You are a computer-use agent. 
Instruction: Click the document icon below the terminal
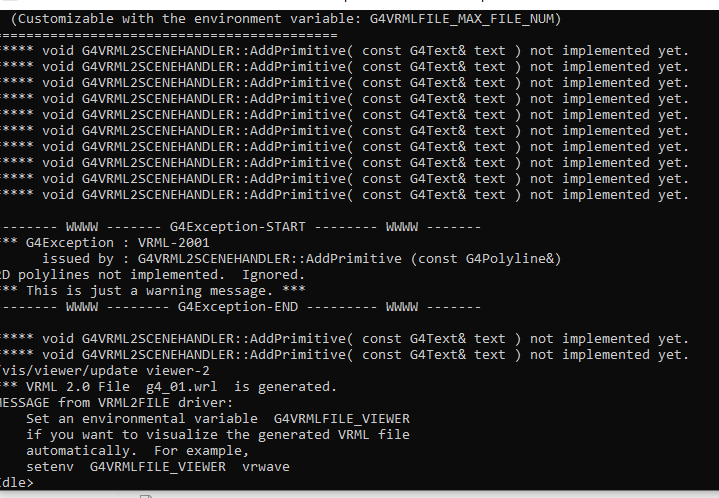click(146, 496)
